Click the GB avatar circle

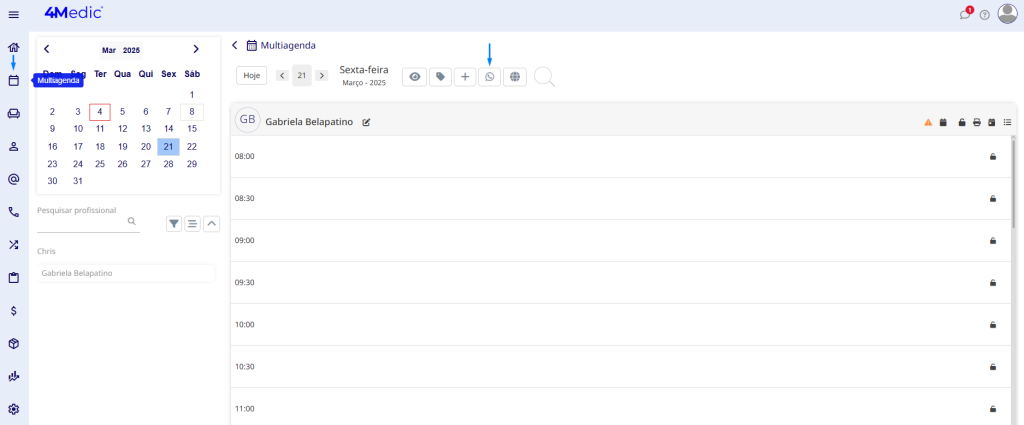pos(248,120)
